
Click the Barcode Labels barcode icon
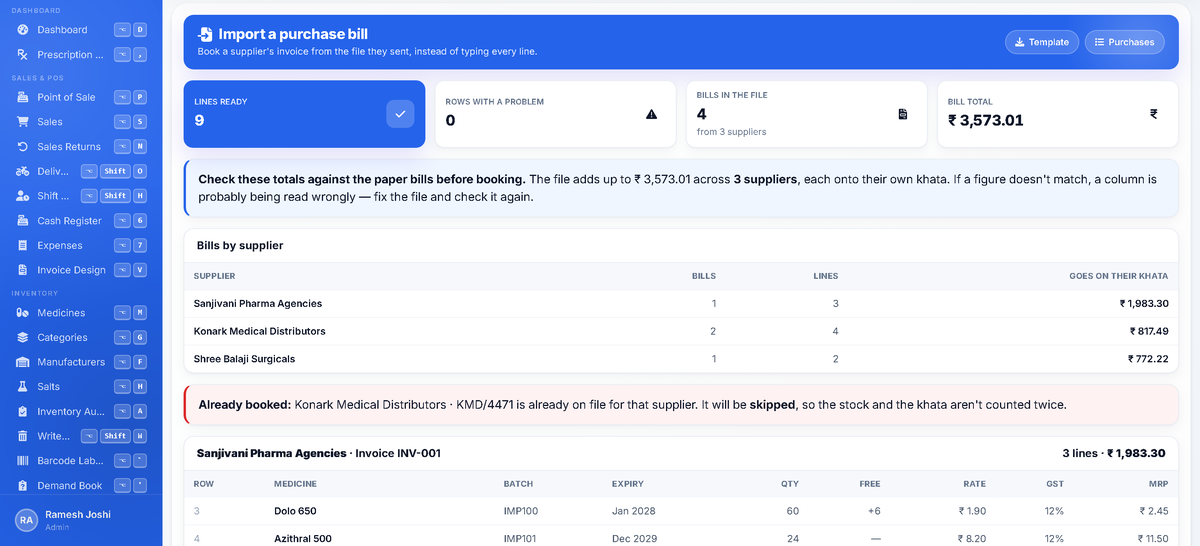point(23,461)
